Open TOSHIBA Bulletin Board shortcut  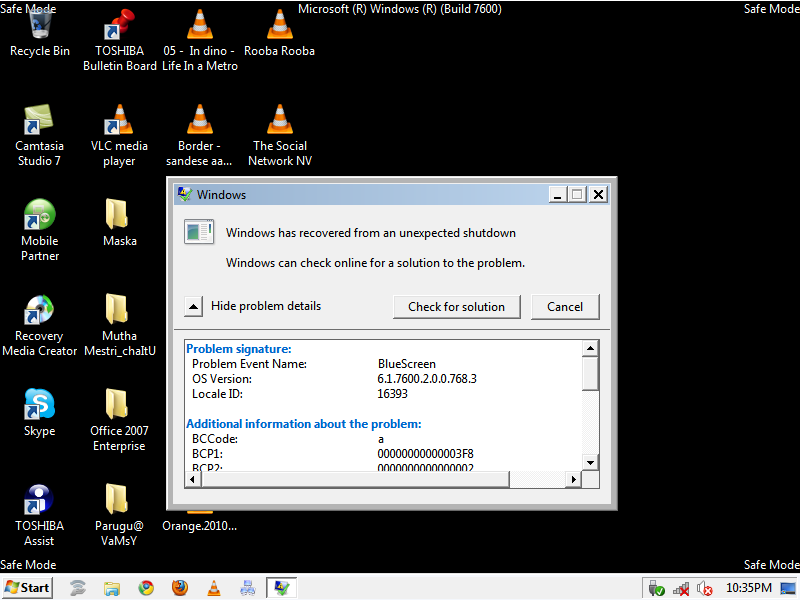tap(119, 41)
